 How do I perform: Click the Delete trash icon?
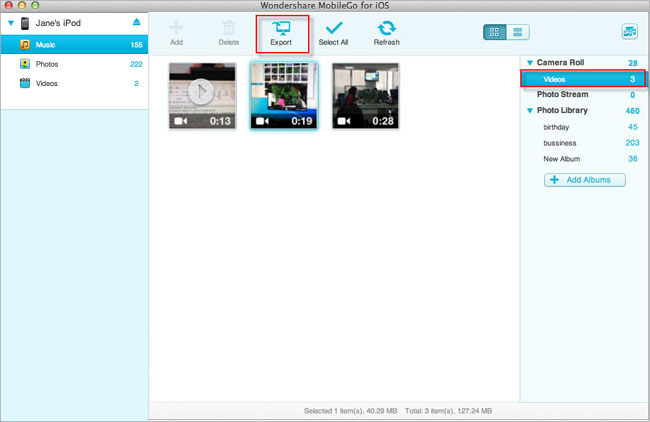tap(229, 28)
